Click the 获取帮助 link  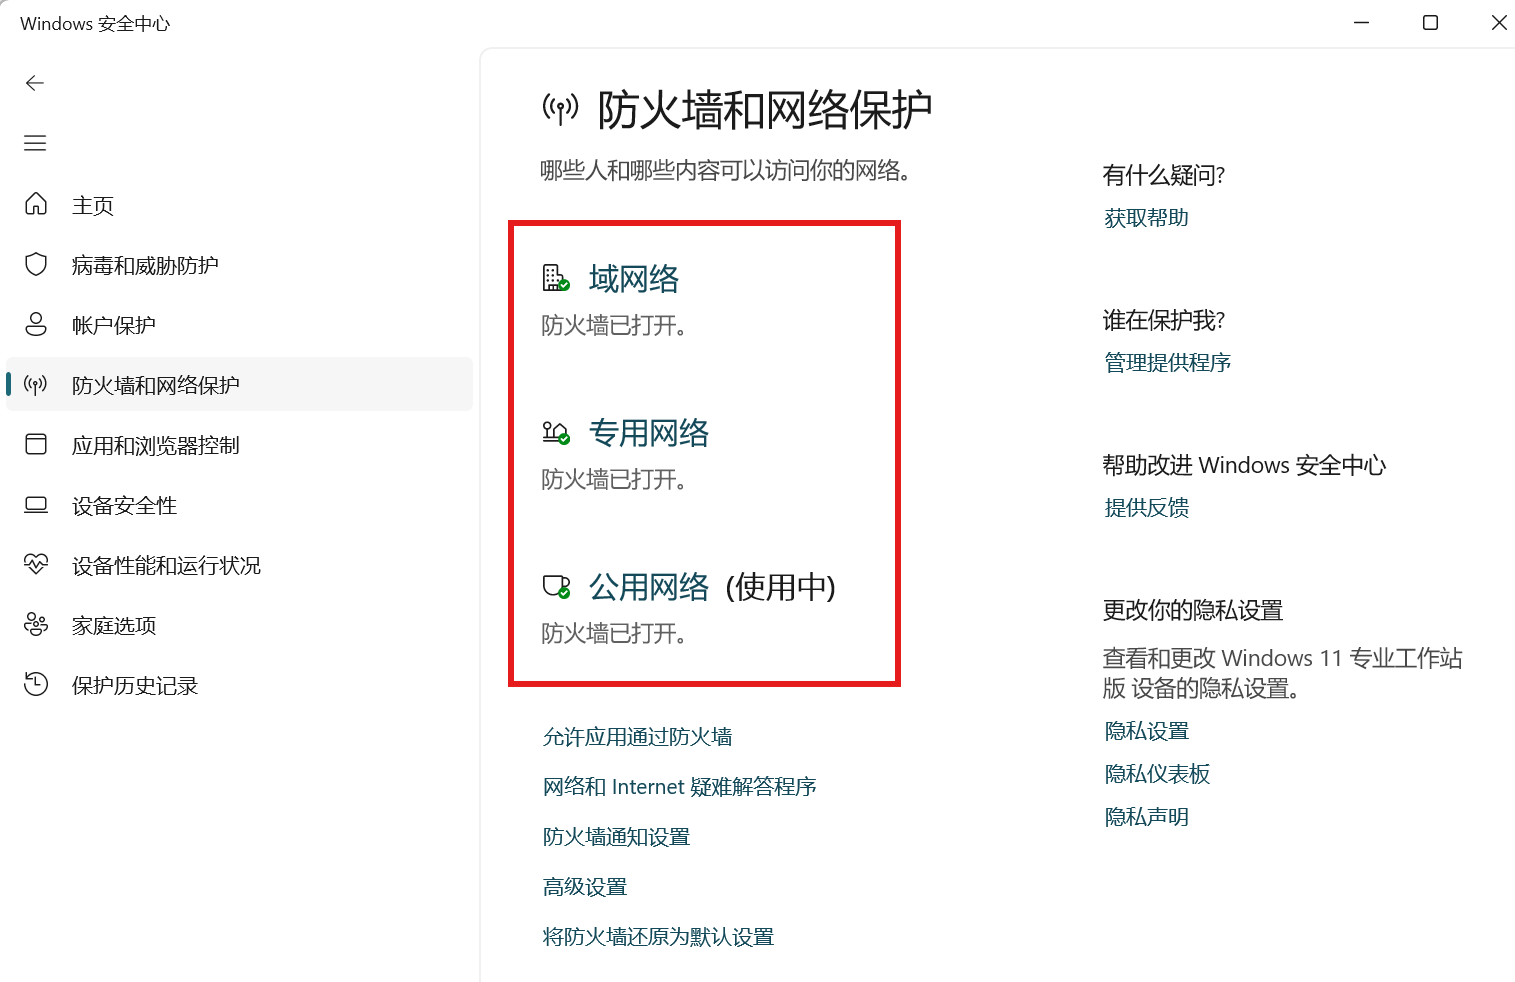coord(1146,218)
